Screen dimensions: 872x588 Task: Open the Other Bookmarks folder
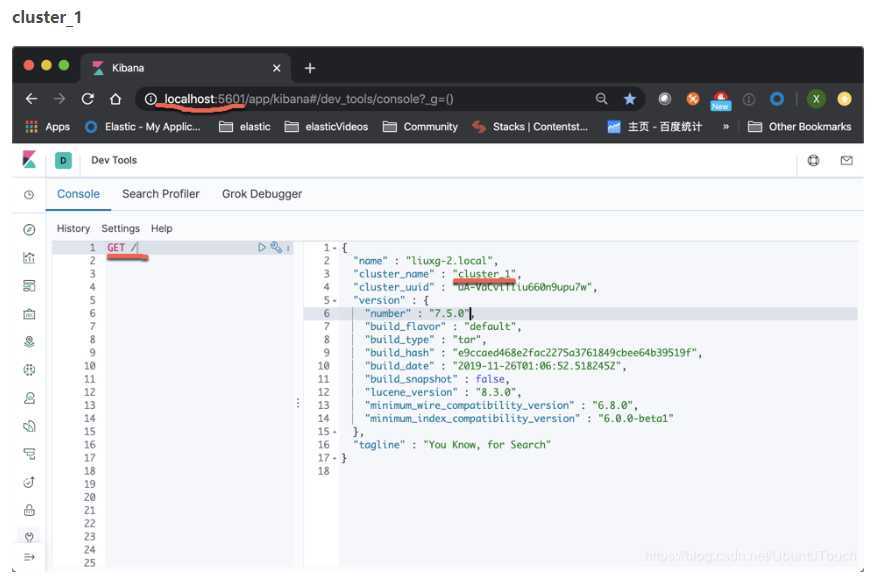pos(799,127)
